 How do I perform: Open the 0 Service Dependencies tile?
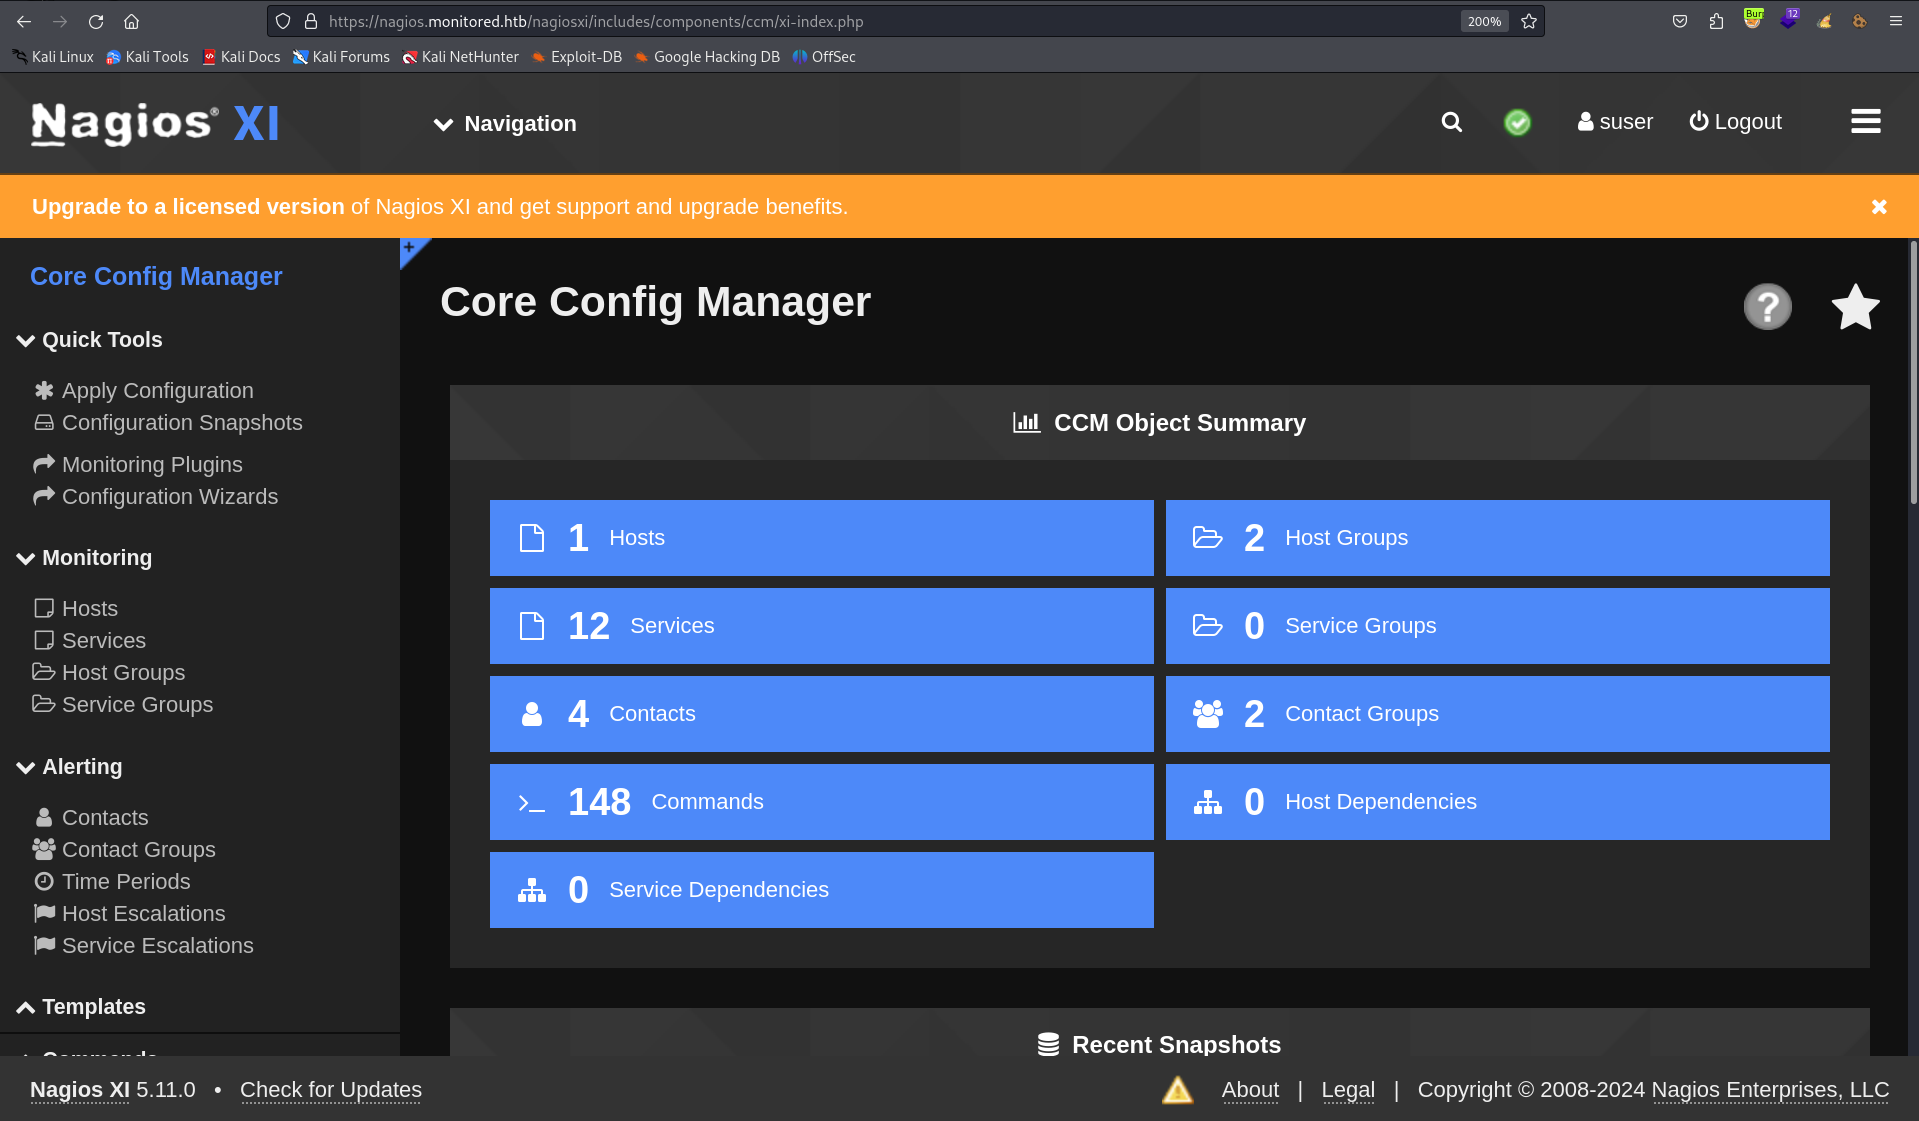pyautogui.click(x=821, y=890)
